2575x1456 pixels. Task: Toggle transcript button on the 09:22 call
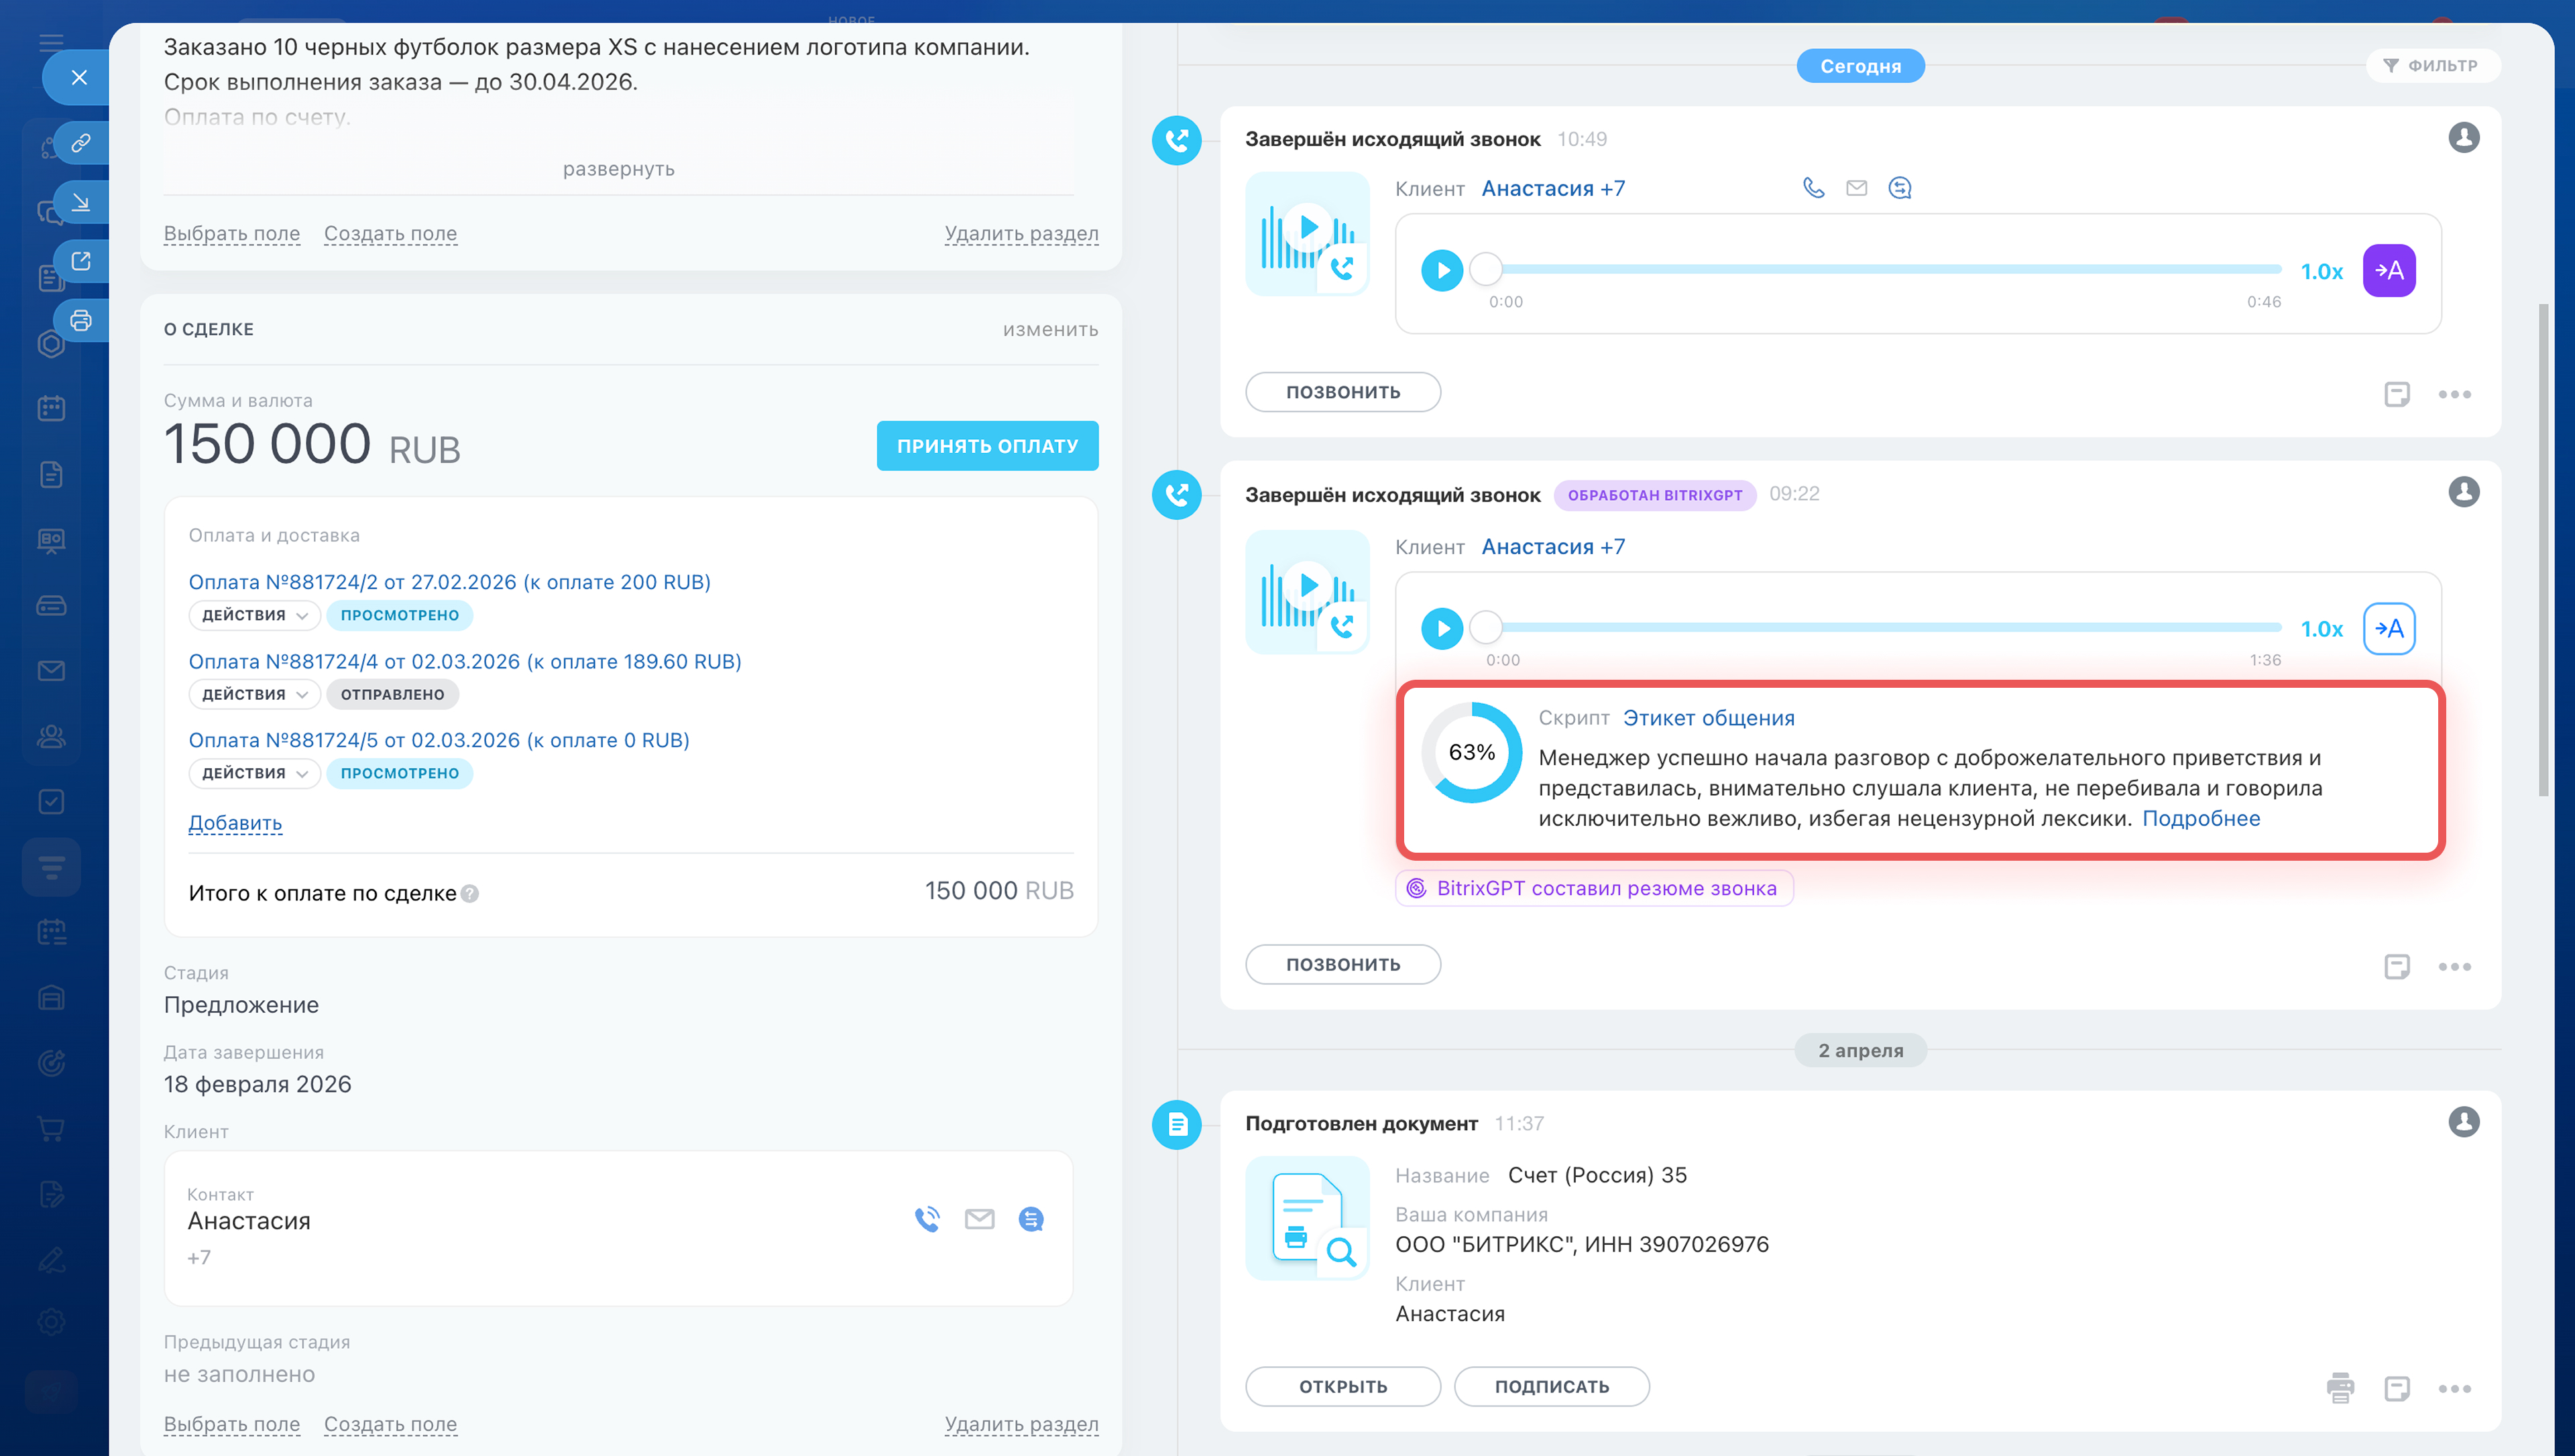pyautogui.click(x=2389, y=629)
